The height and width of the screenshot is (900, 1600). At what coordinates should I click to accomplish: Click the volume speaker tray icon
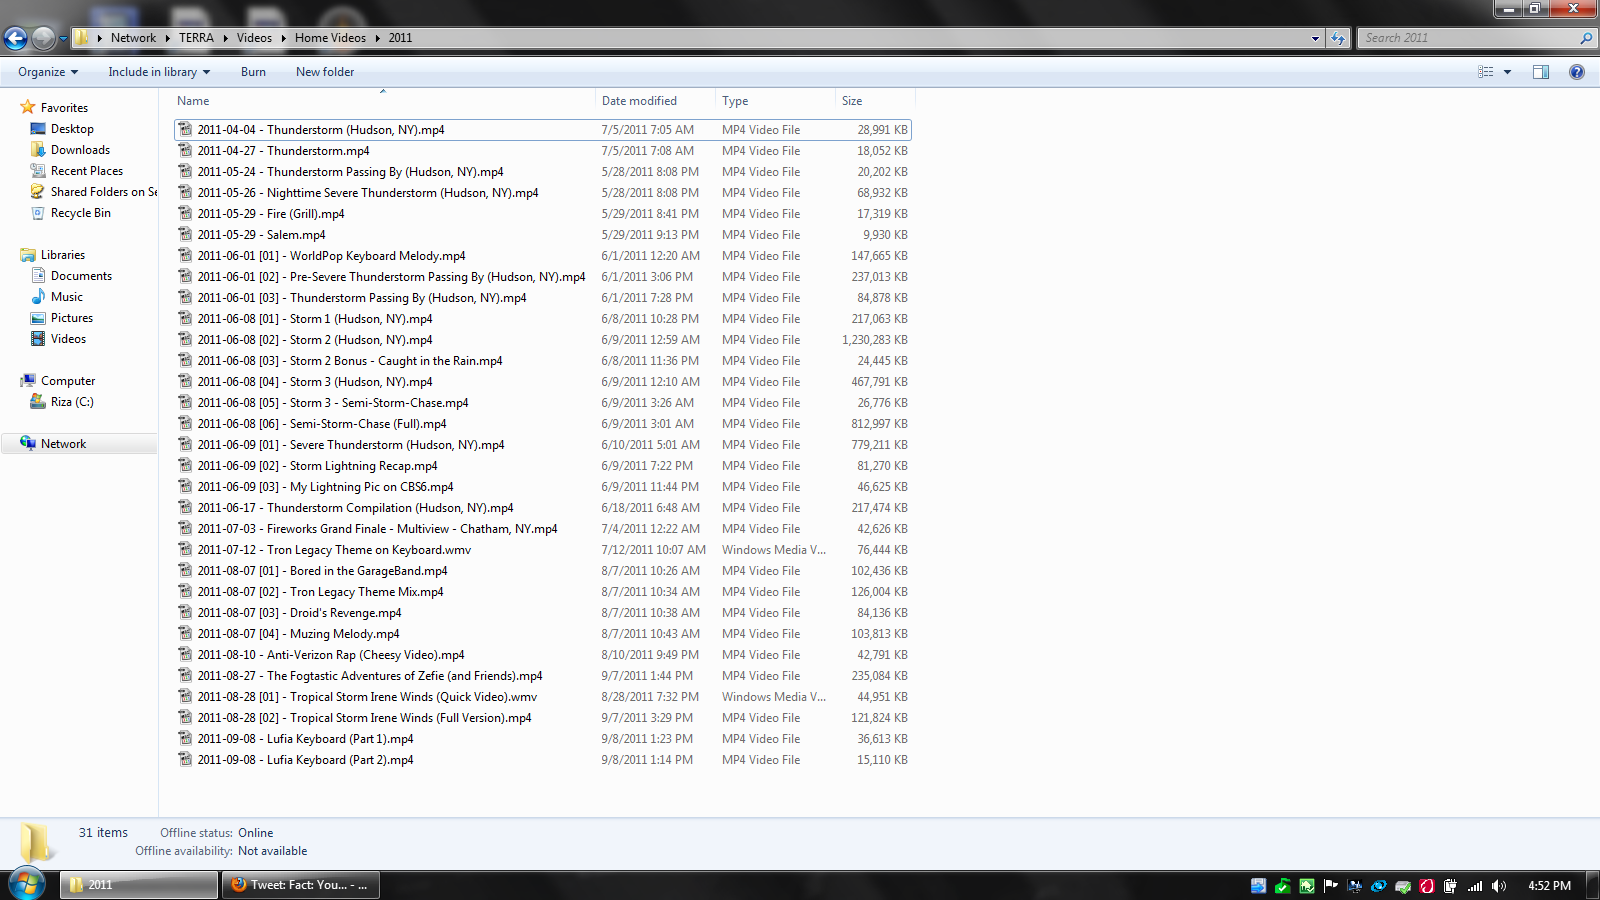pos(1498,886)
